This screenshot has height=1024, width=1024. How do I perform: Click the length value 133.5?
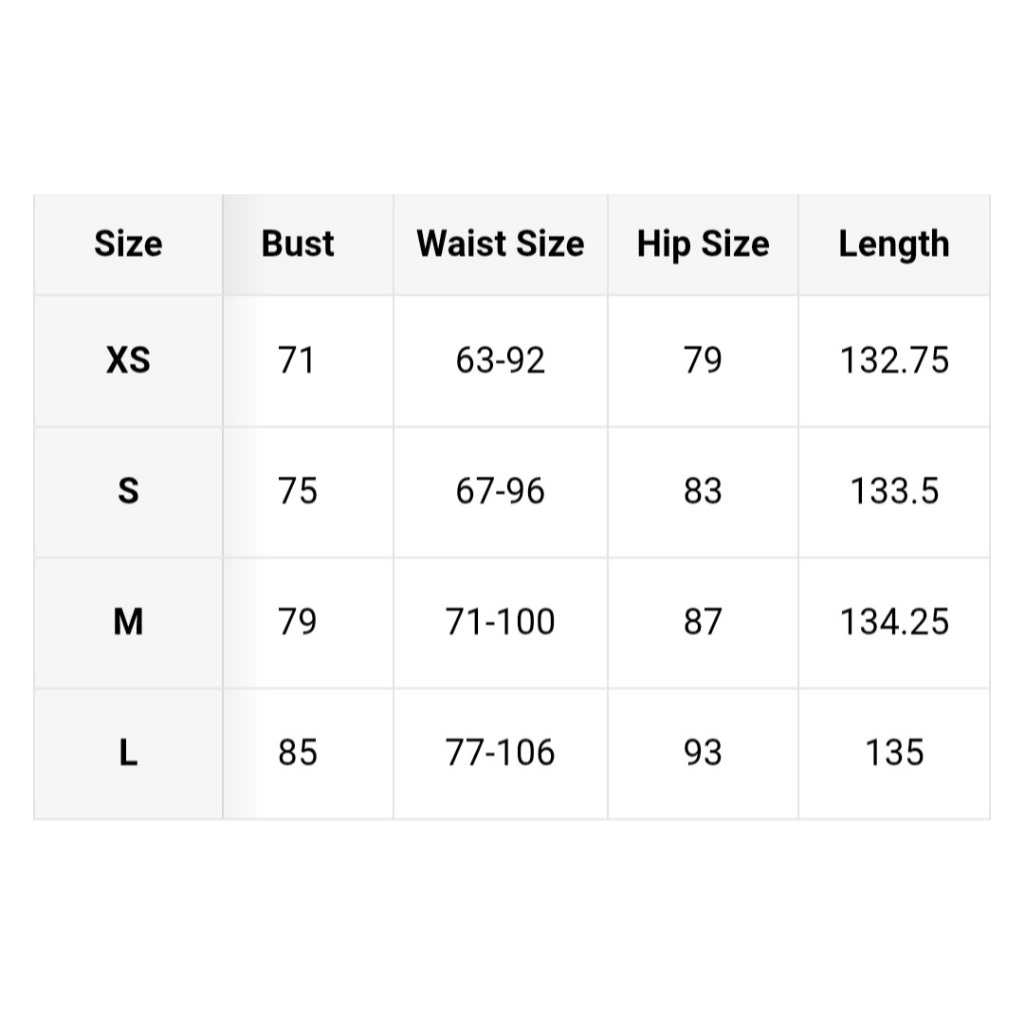click(x=894, y=491)
